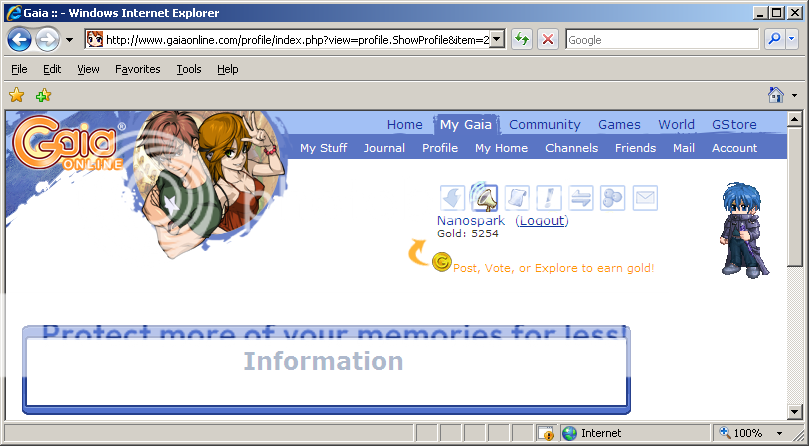Screen dimensions: 809x446
Task: Click the 'Gold: 5254' text
Action: pyautogui.click(x=467, y=234)
